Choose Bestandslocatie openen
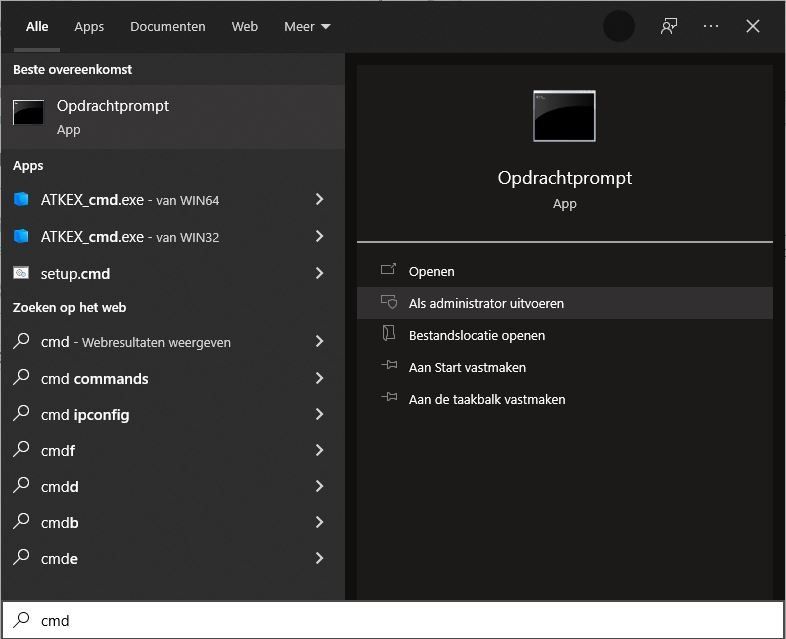The image size is (786, 639). click(564, 335)
